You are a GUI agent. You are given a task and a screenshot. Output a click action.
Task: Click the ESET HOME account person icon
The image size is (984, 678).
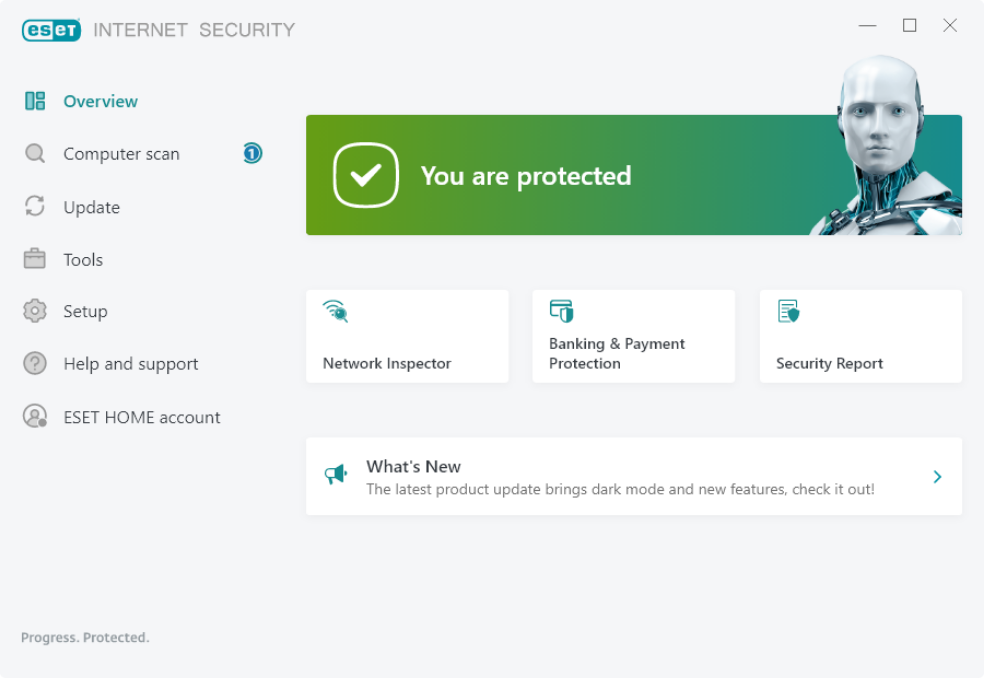(35, 416)
